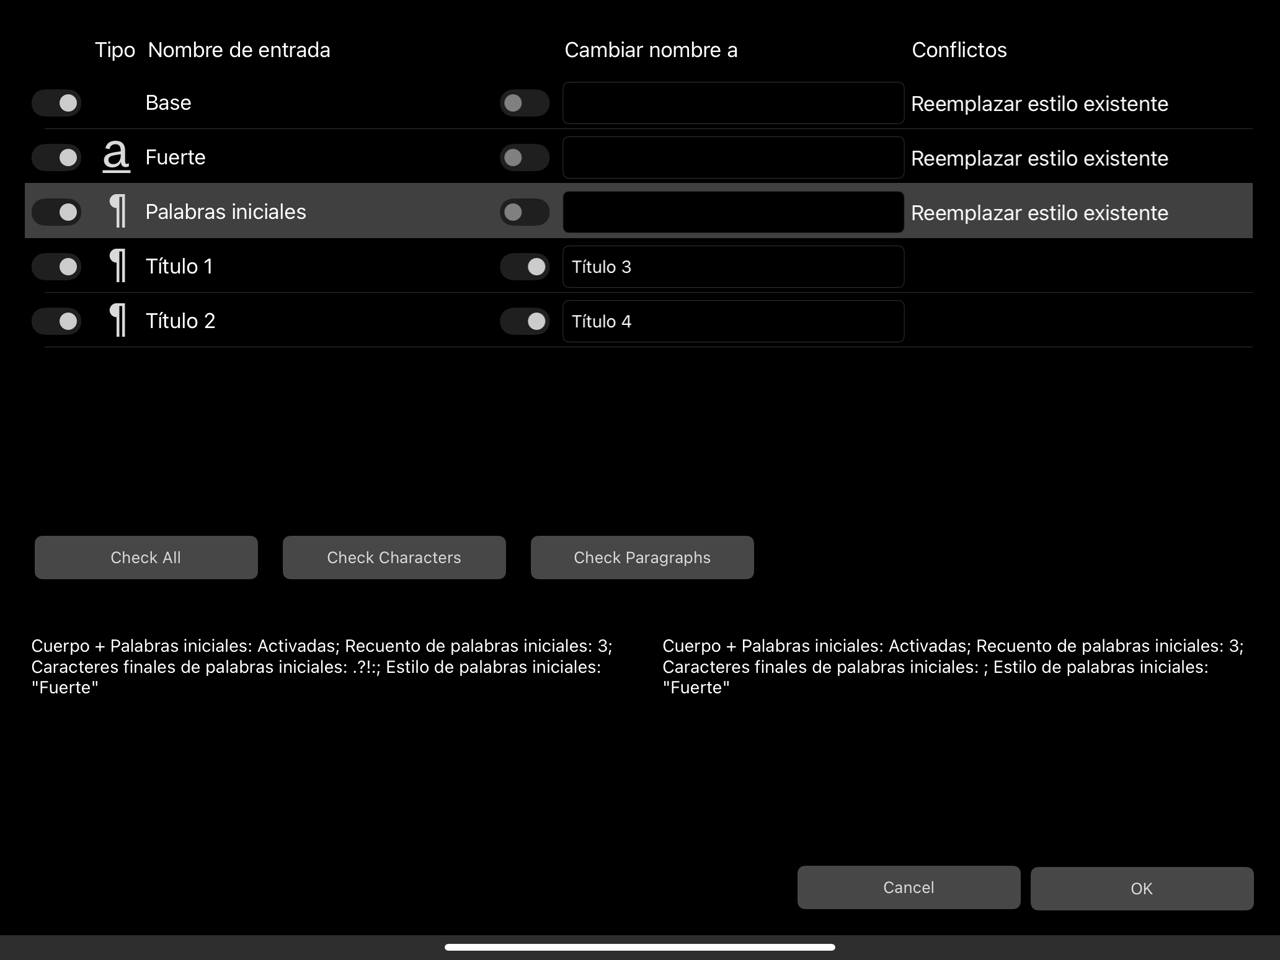This screenshot has height=960, width=1280.
Task: Click the paragraph icon beside Título 2
Action: tap(116, 320)
